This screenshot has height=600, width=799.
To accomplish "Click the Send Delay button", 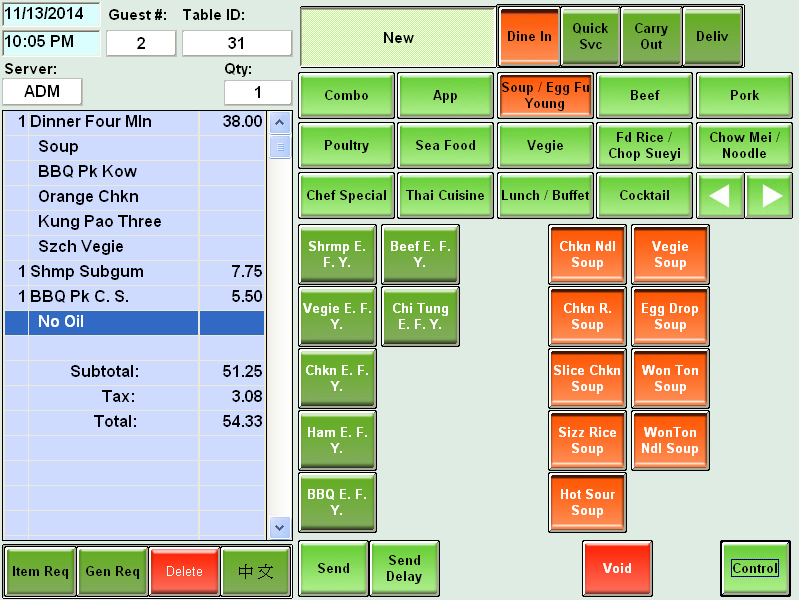I will [404, 569].
